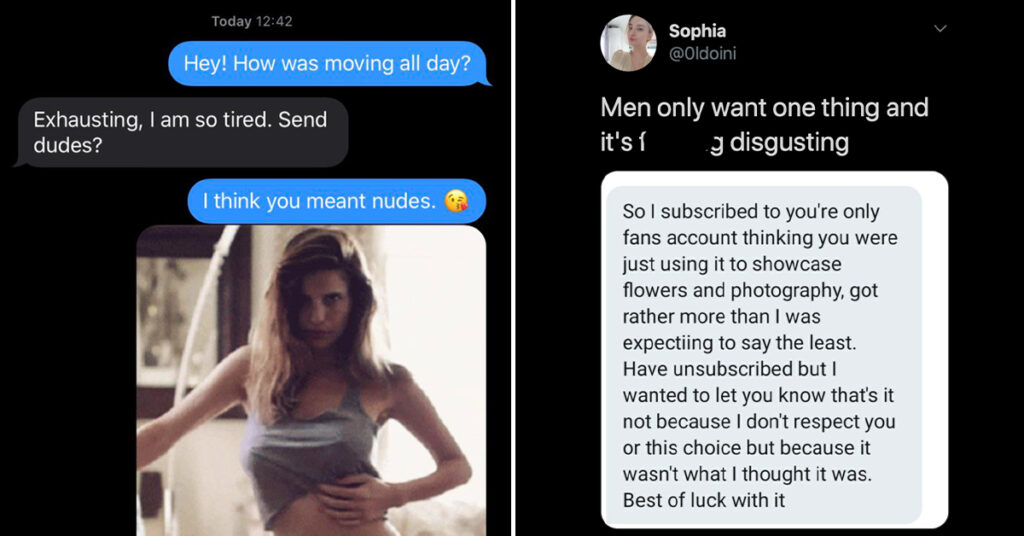Click the "Best of luck with it" line
The height and width of the screenshot is (536, 1024).
(703, 500)
